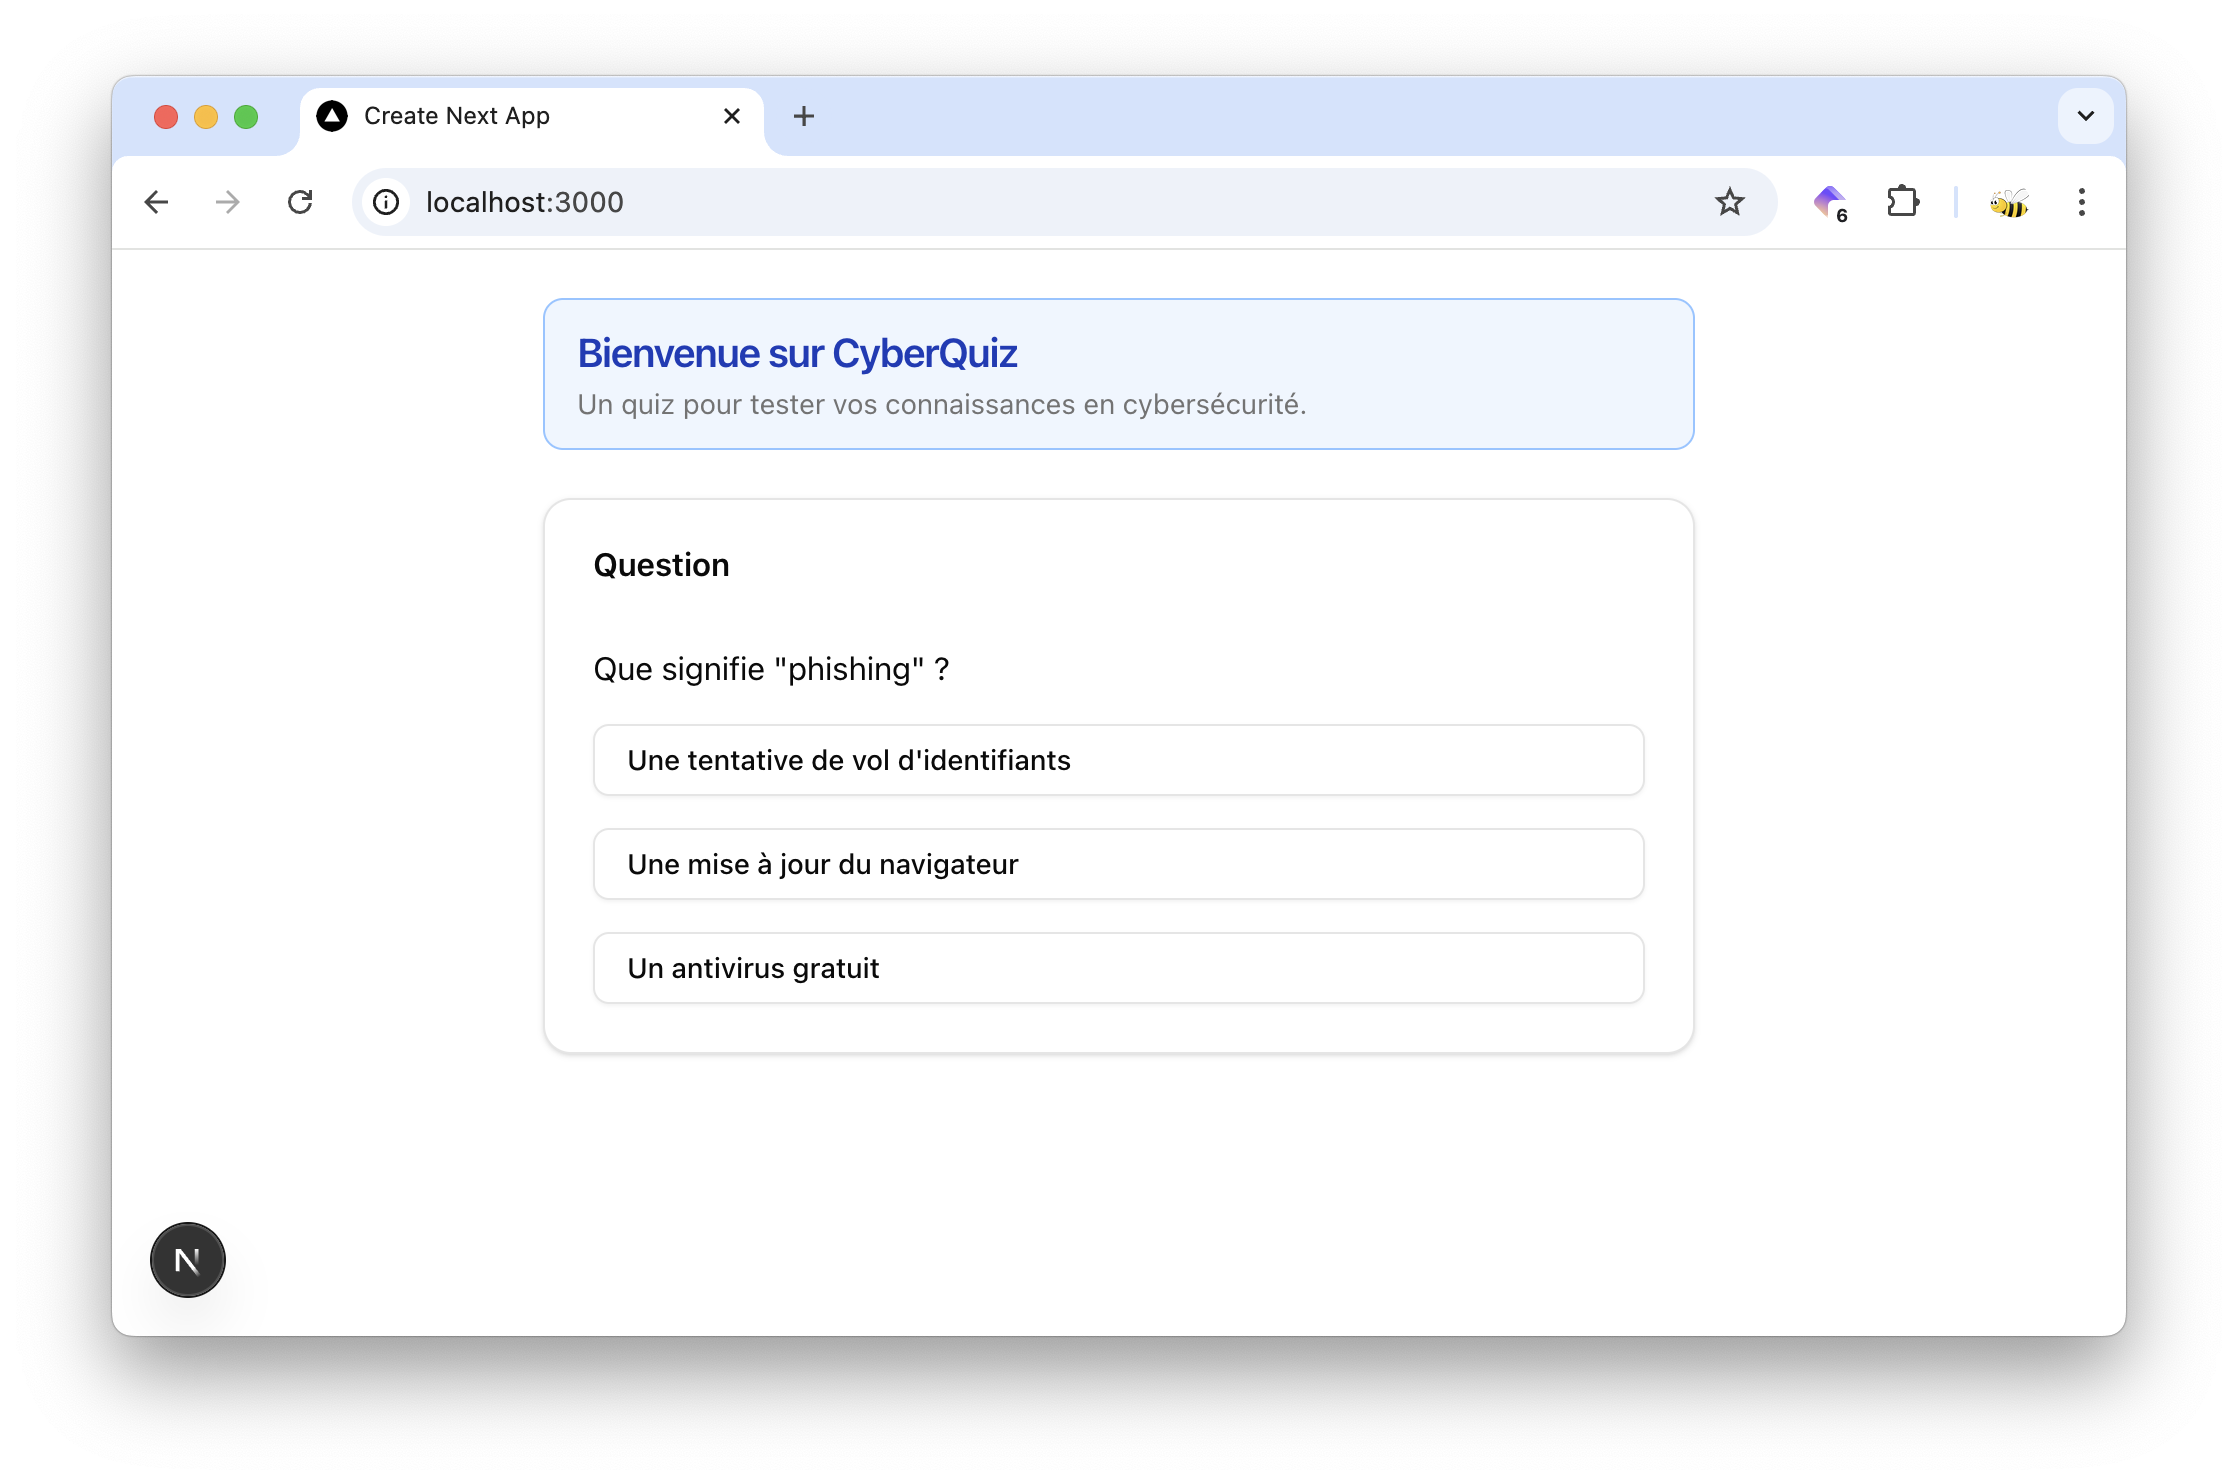The width and height of the screenshot is (2238, 1484).
Task: Click the bee profile avatar
Action: pos(2008,203)
